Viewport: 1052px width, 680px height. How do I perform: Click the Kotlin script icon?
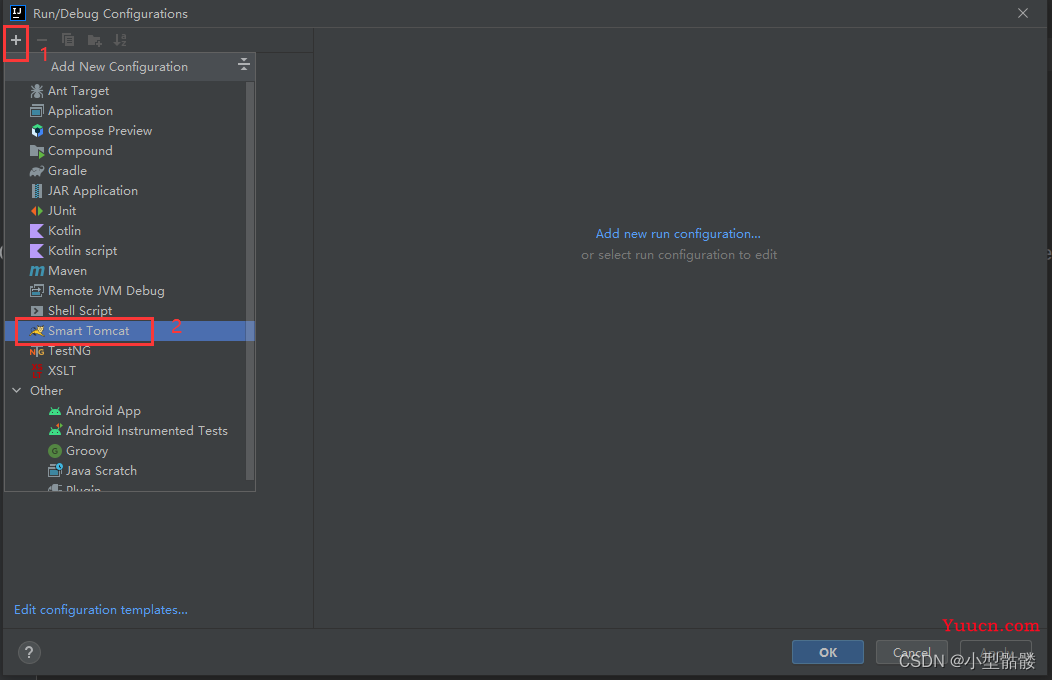(x=37, y=251)
